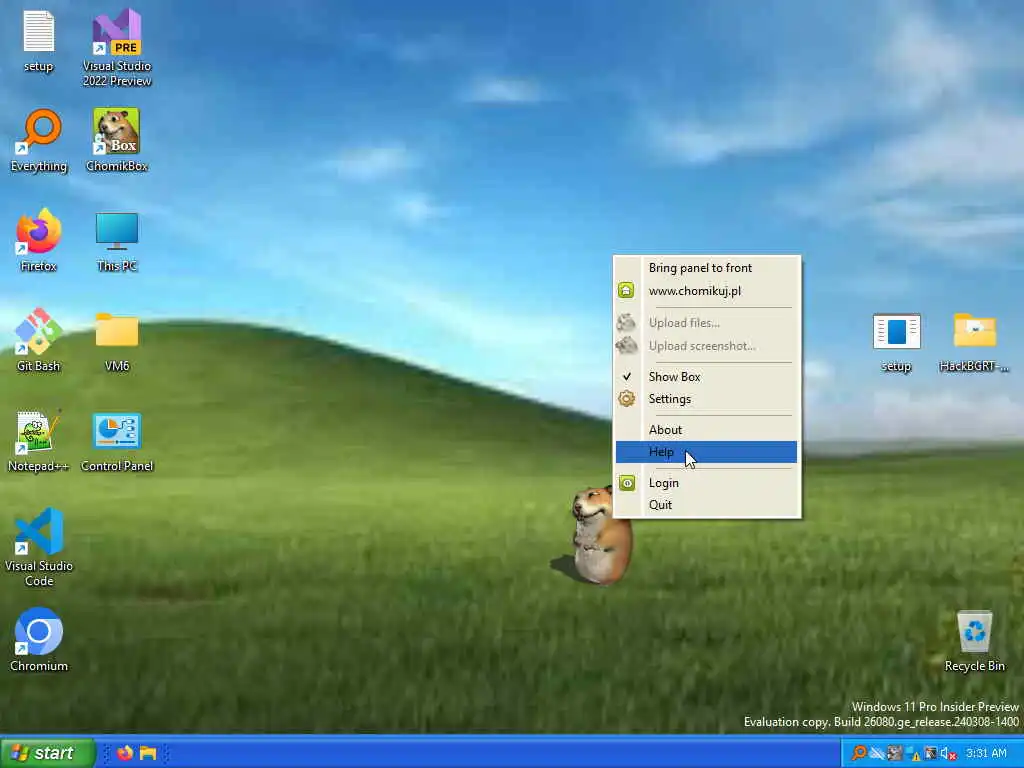
Task: Toggle the Show Box checked option
Action: coord(706,377)
